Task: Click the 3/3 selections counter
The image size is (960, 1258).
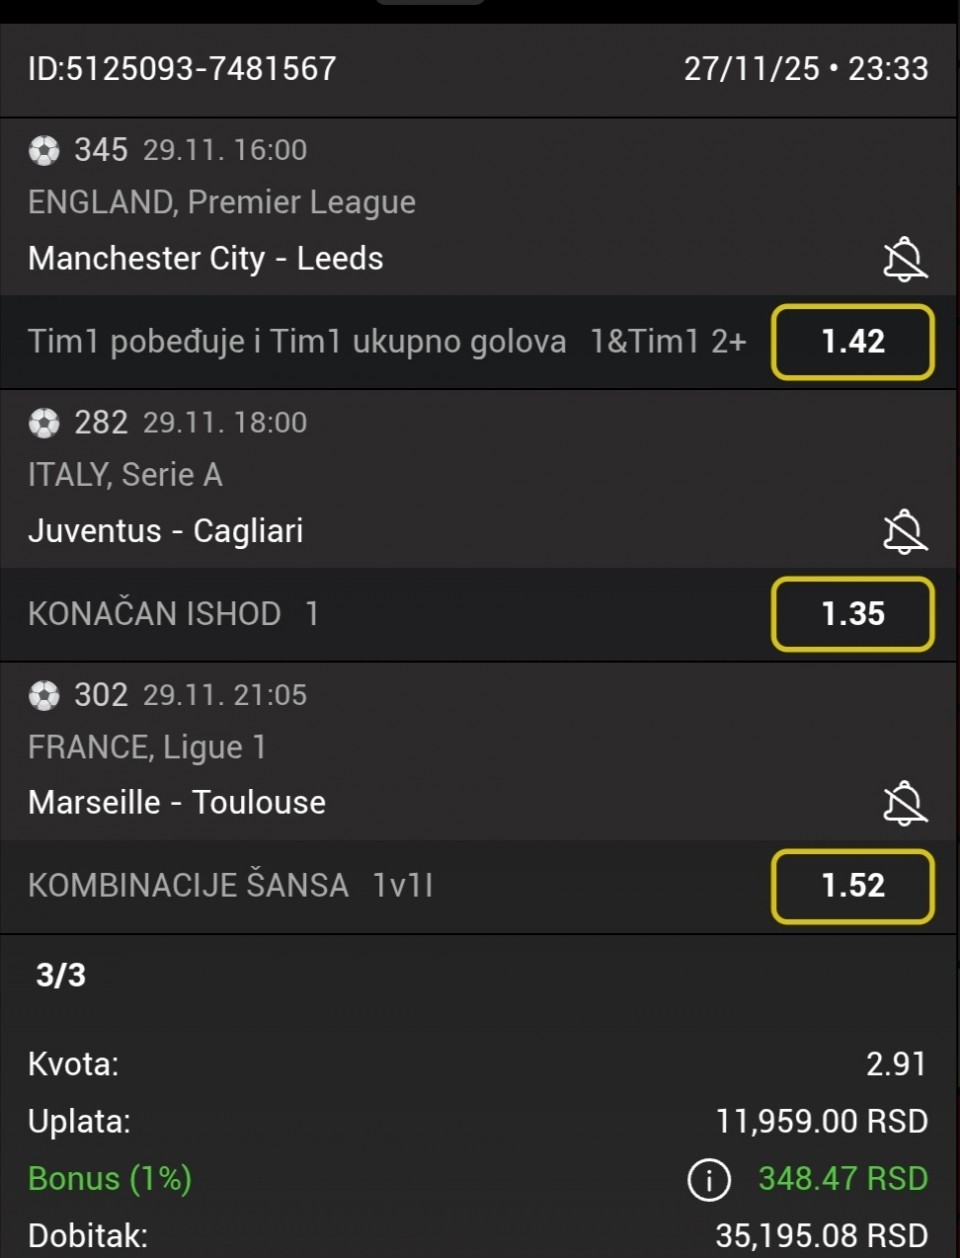Action: tap(61, 975)
